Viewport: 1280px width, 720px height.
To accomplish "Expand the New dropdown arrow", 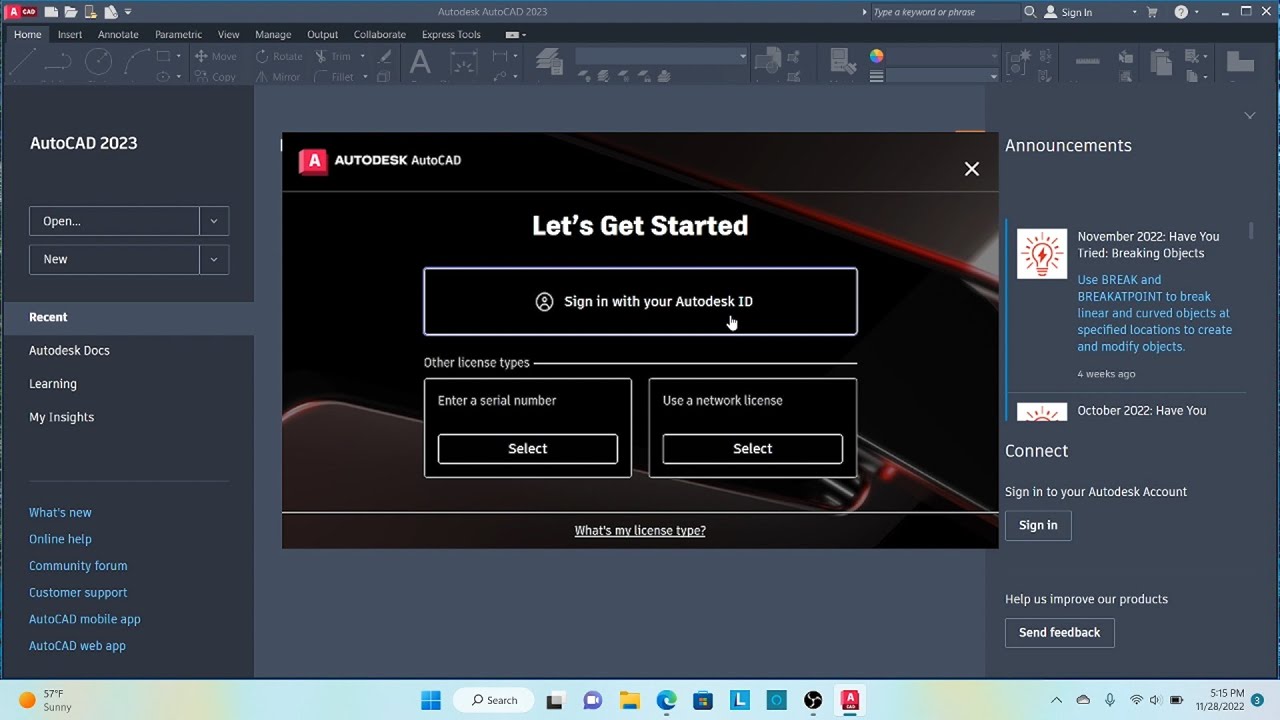I will [x=214, y=259].
